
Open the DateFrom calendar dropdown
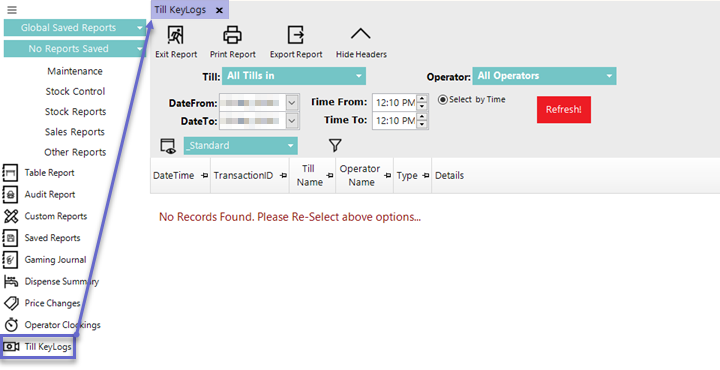coord(292,103)
